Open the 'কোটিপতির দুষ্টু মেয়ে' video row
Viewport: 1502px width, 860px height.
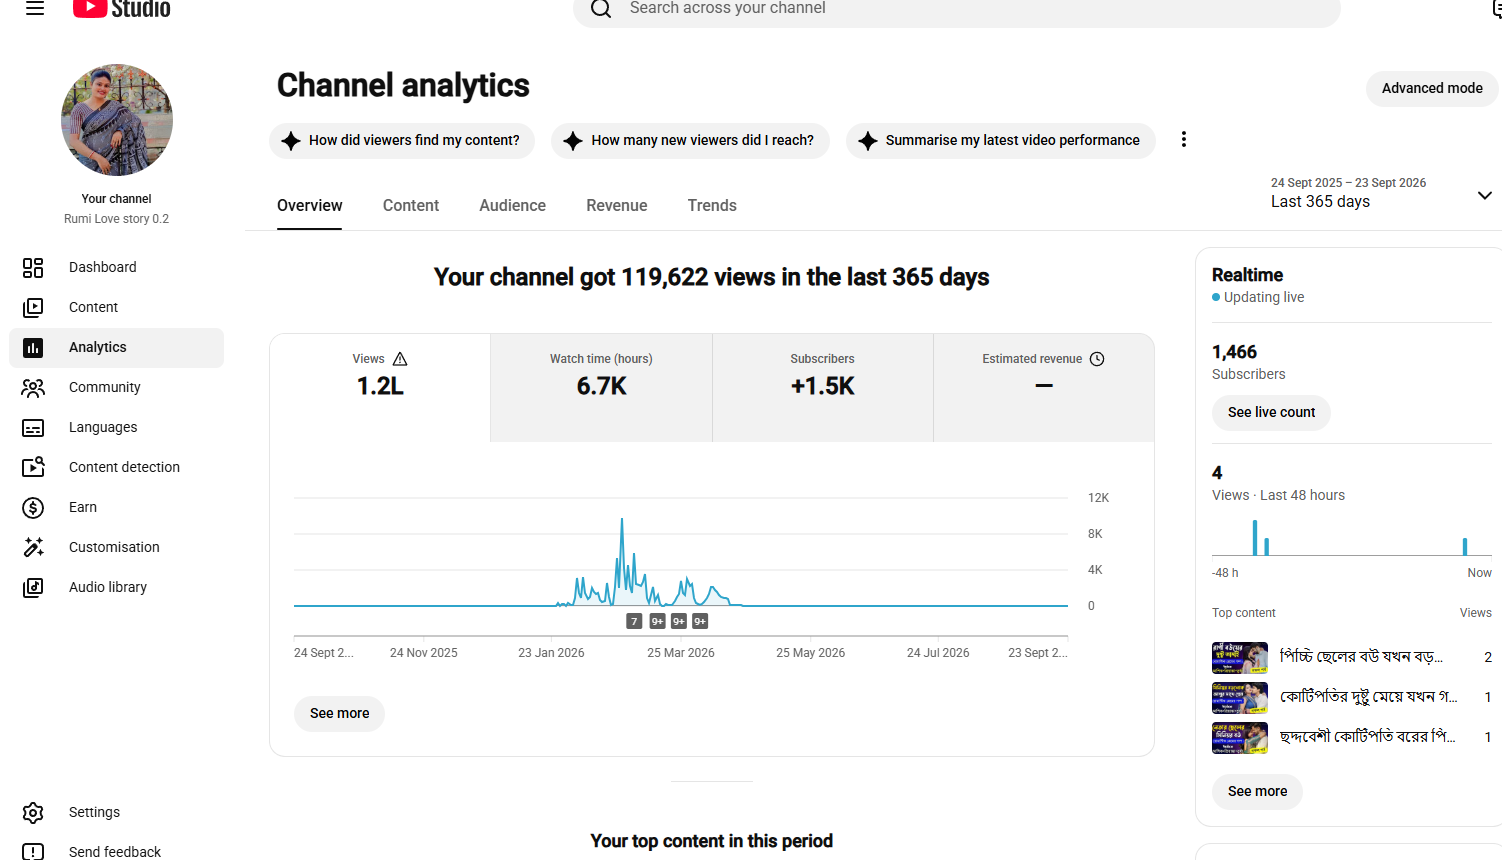1352,697
